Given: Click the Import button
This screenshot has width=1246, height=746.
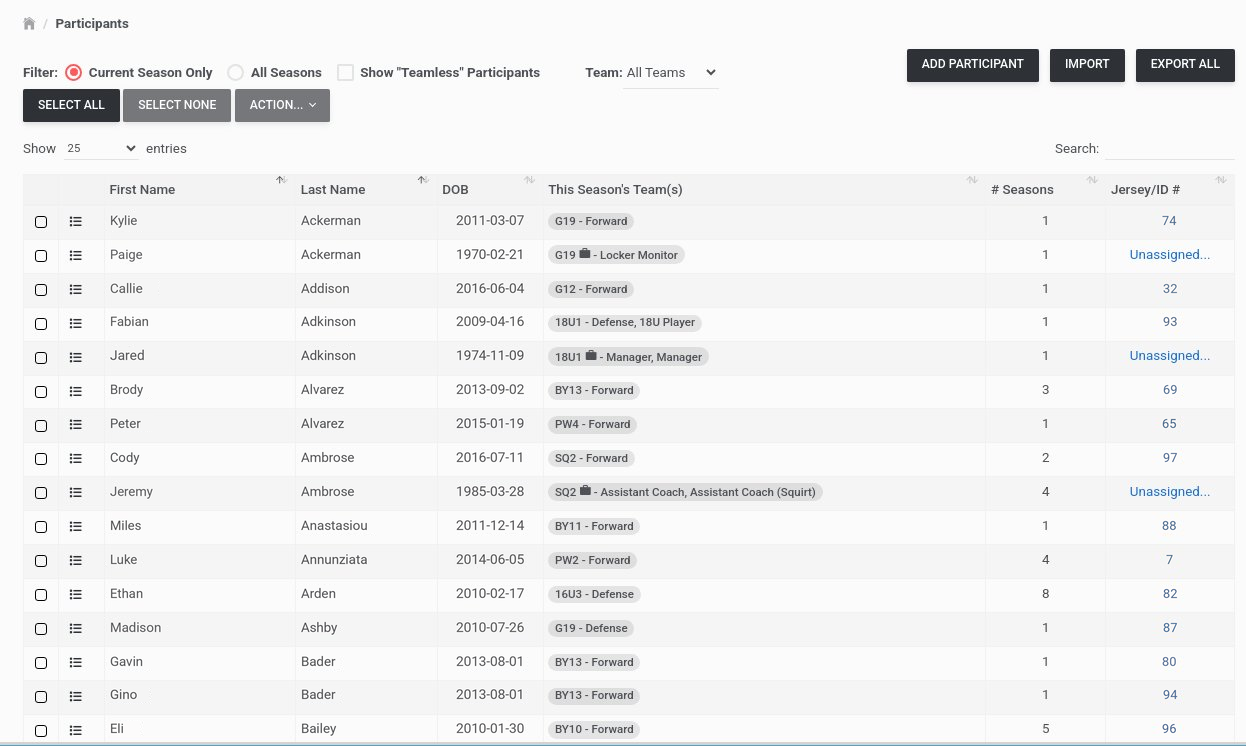Looking at the screenshot, I should coord(1087,65).
